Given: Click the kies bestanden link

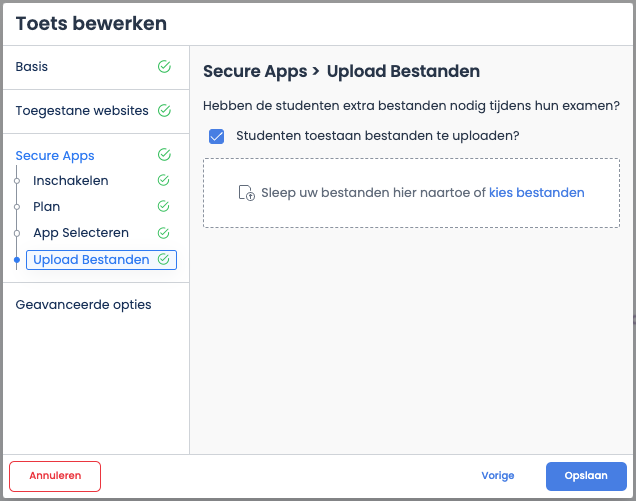Looking at the screenshot, I should pos(537,193).
